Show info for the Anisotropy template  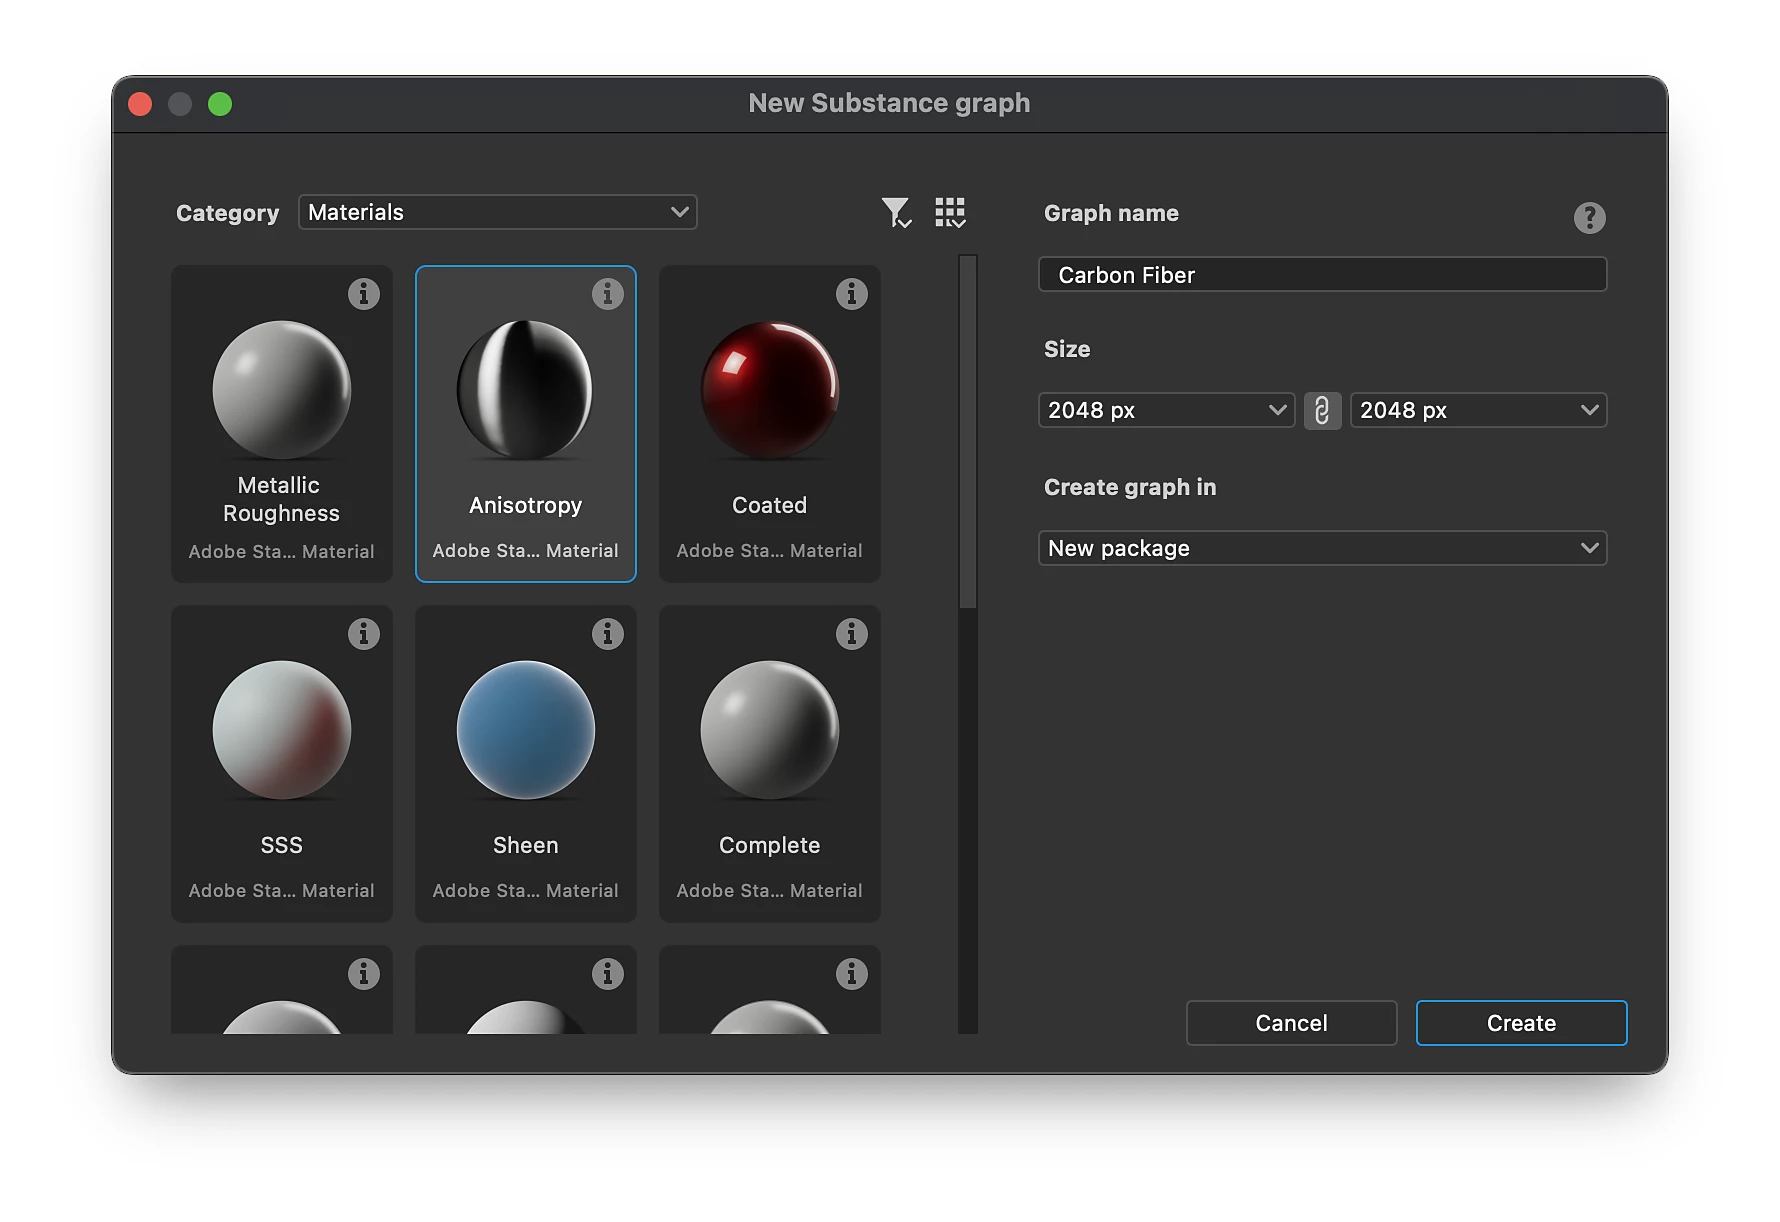click(608, 294)
